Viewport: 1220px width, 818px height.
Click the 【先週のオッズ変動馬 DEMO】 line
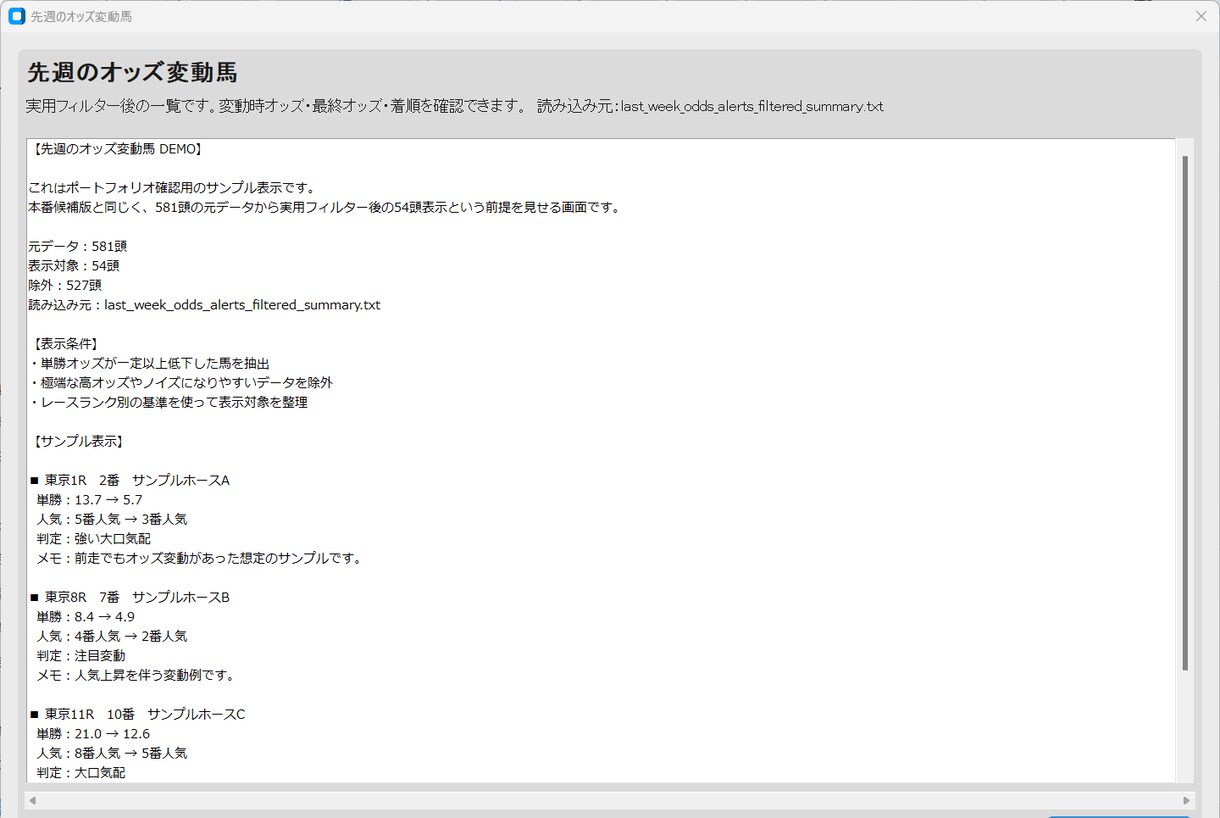pyautogui.click(x=117, y=149)
